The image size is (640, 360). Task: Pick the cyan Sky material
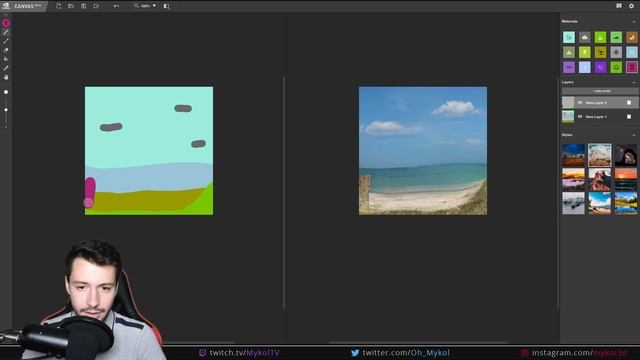pos(569,37)
